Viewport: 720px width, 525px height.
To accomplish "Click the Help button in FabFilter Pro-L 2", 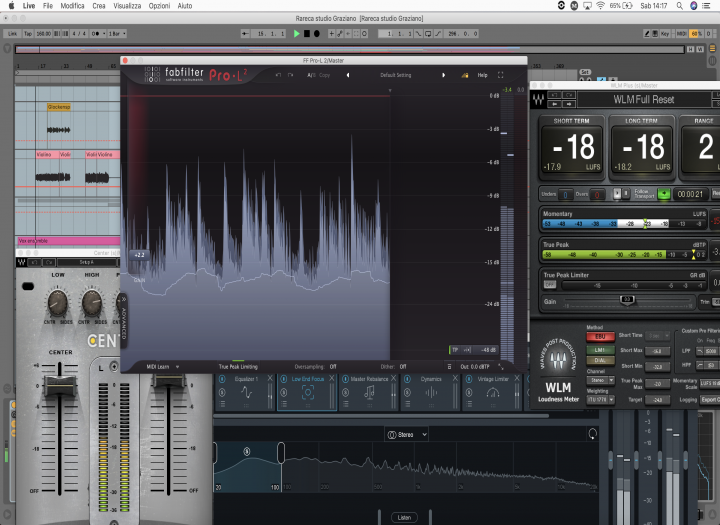I will pyautogui.click(x=482, y=75).
